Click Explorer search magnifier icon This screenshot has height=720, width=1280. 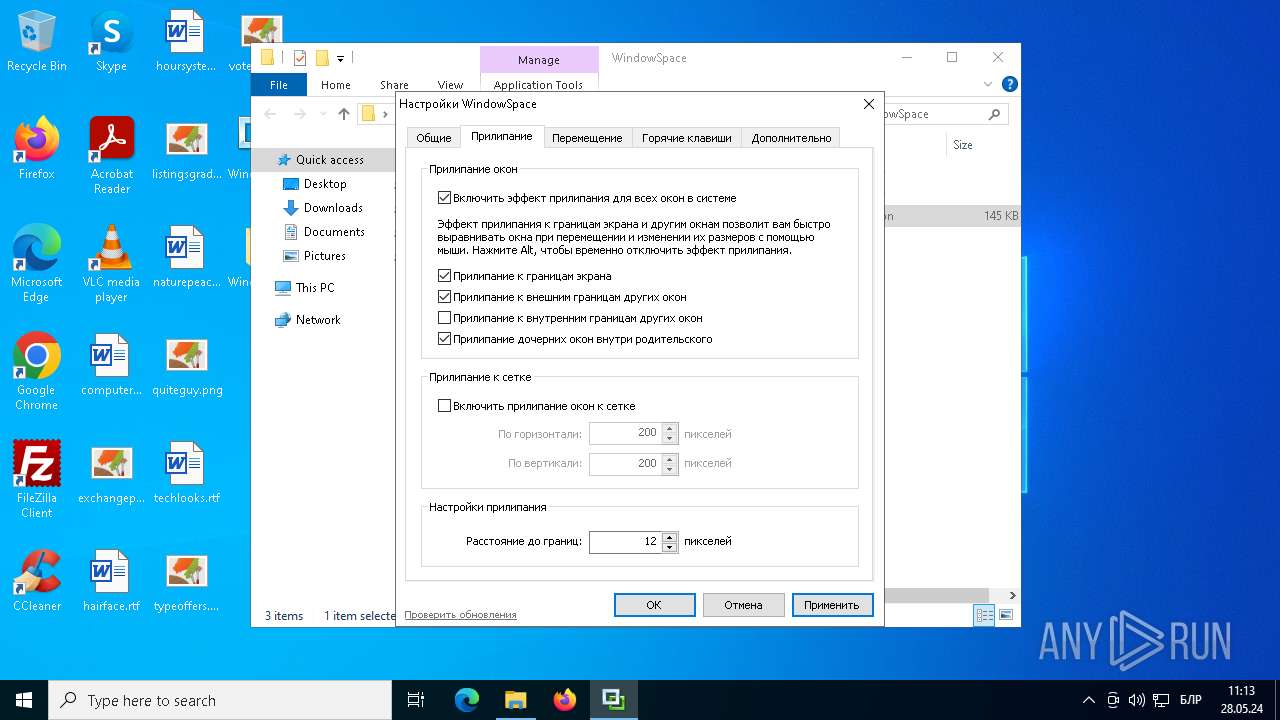pos(994,114)
